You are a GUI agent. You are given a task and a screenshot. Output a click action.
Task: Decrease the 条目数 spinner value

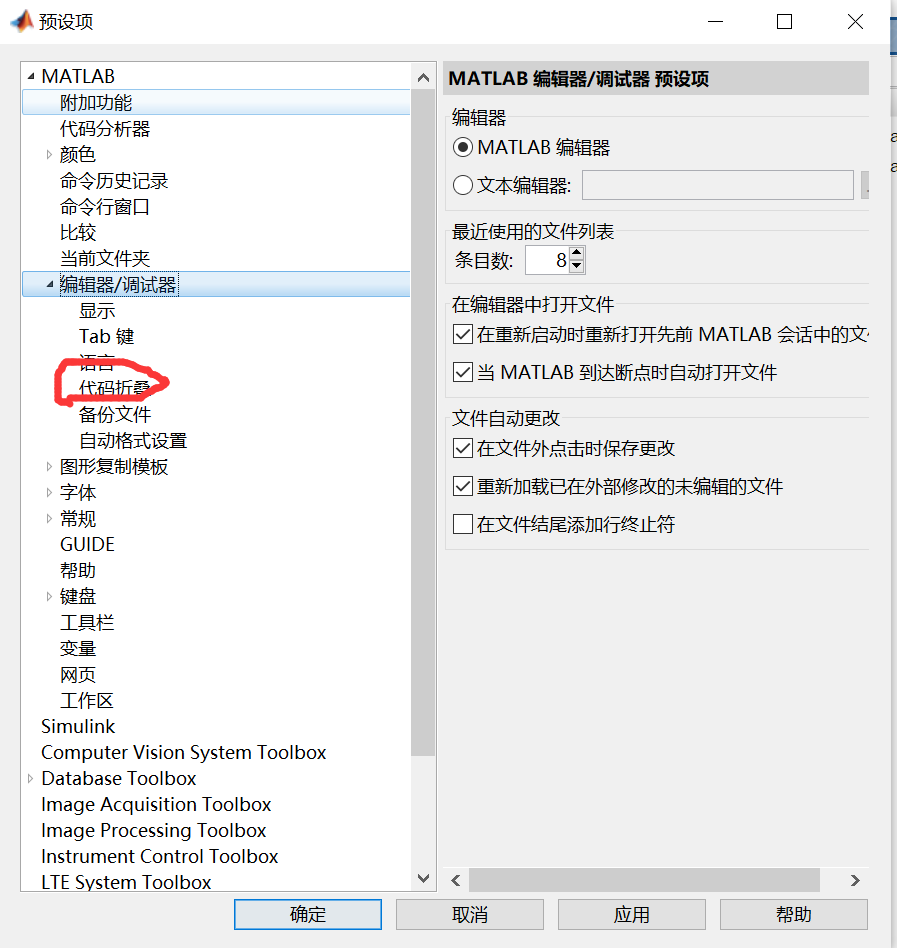click(x=577, y=266)
